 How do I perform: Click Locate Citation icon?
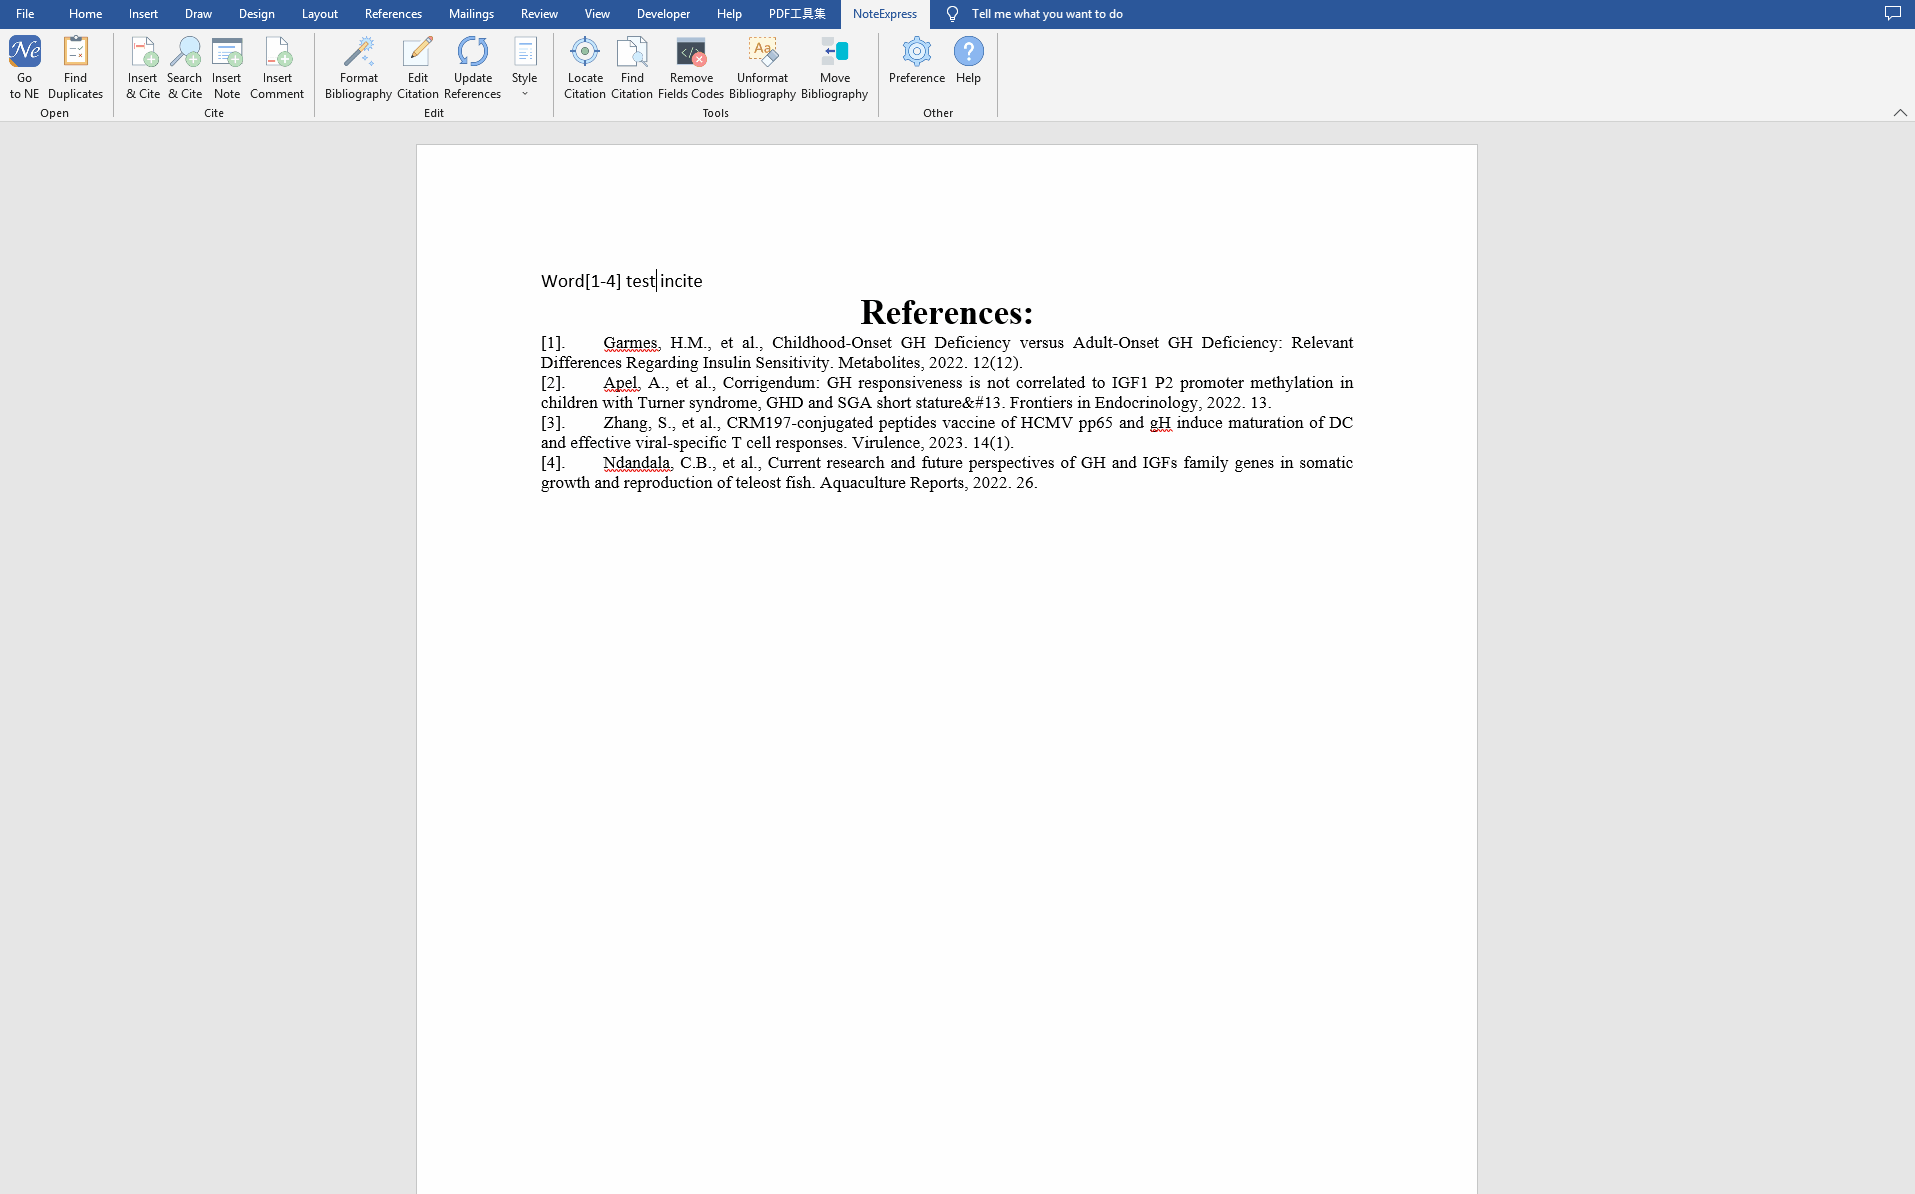click(585, 67)
